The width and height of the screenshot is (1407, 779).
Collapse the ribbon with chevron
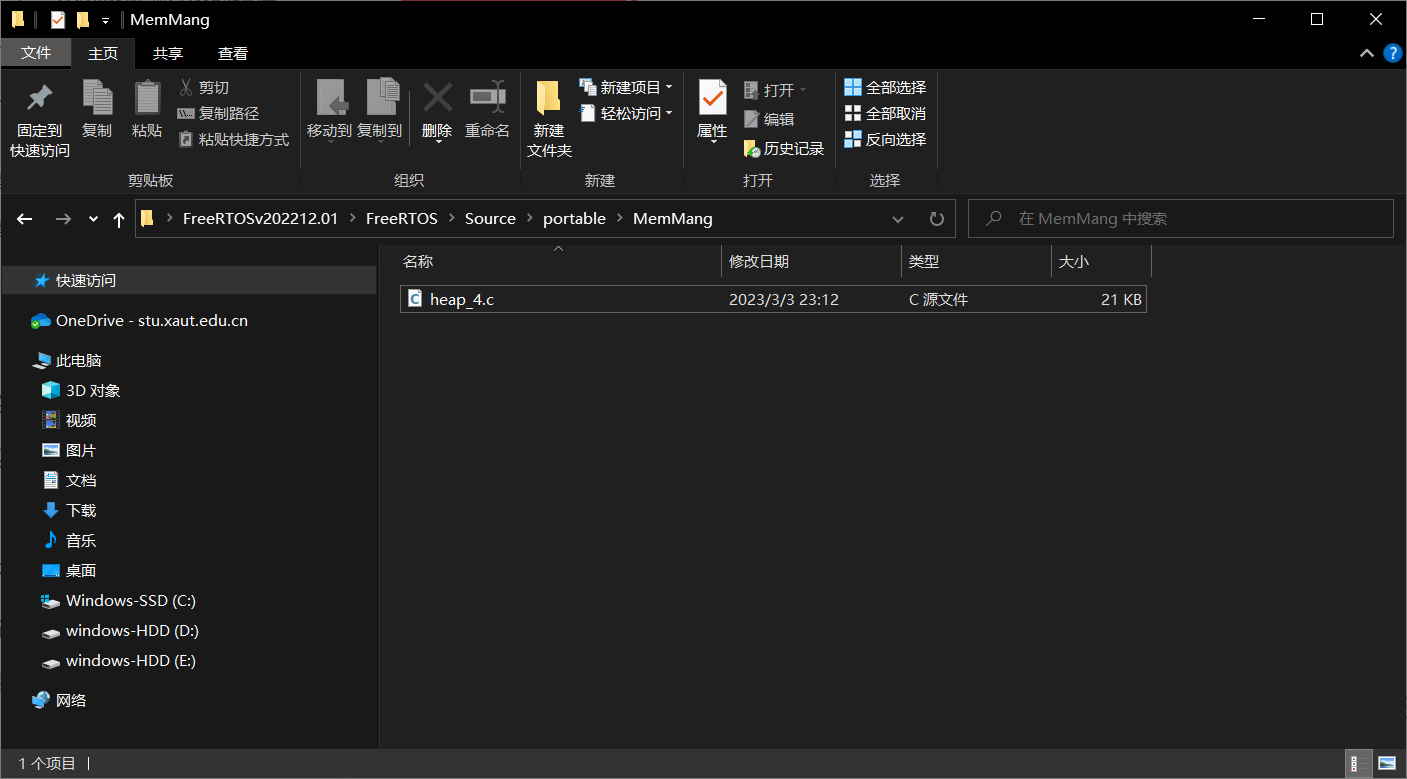click(x=1366, y=54)
